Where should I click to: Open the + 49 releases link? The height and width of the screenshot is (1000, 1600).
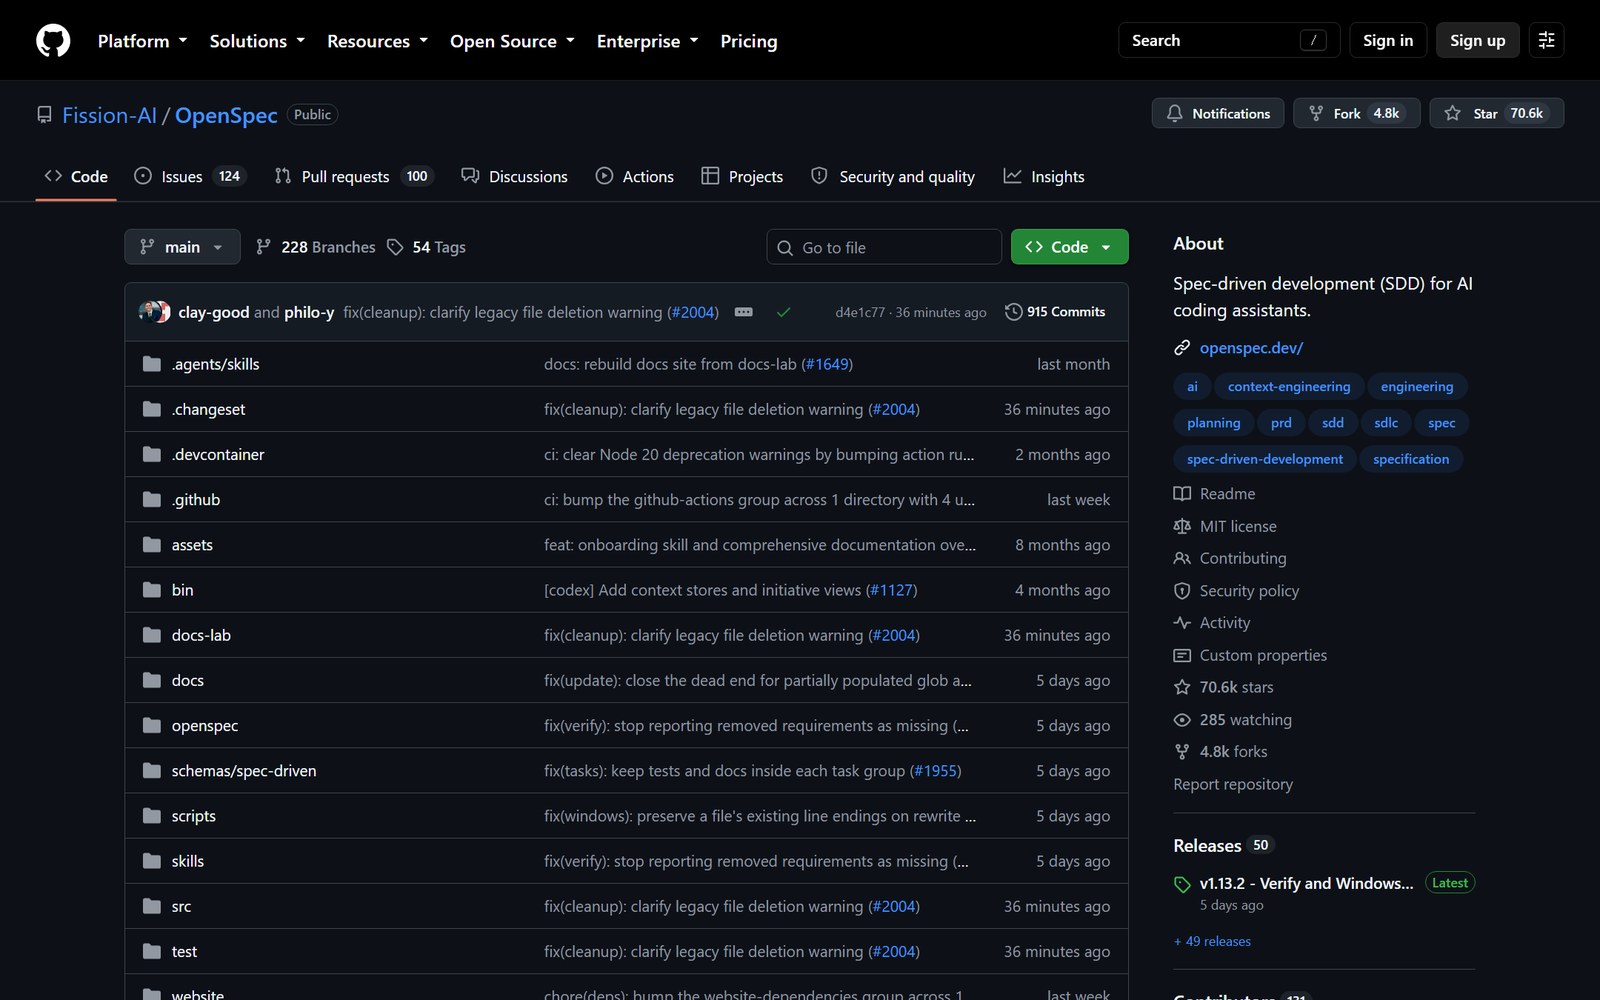click(x=1212, y=941)
